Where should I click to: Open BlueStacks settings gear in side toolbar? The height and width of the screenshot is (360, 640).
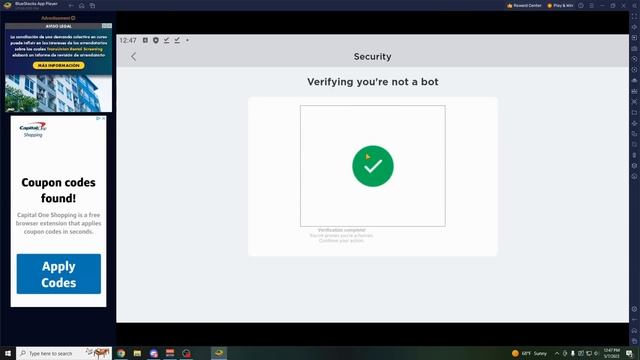(634, 309)
